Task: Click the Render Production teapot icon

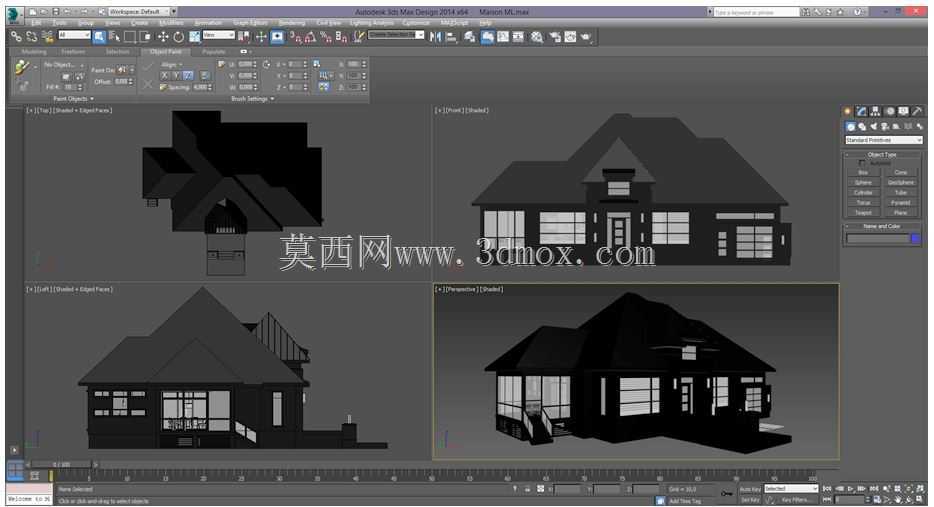Action: (586, 37)
